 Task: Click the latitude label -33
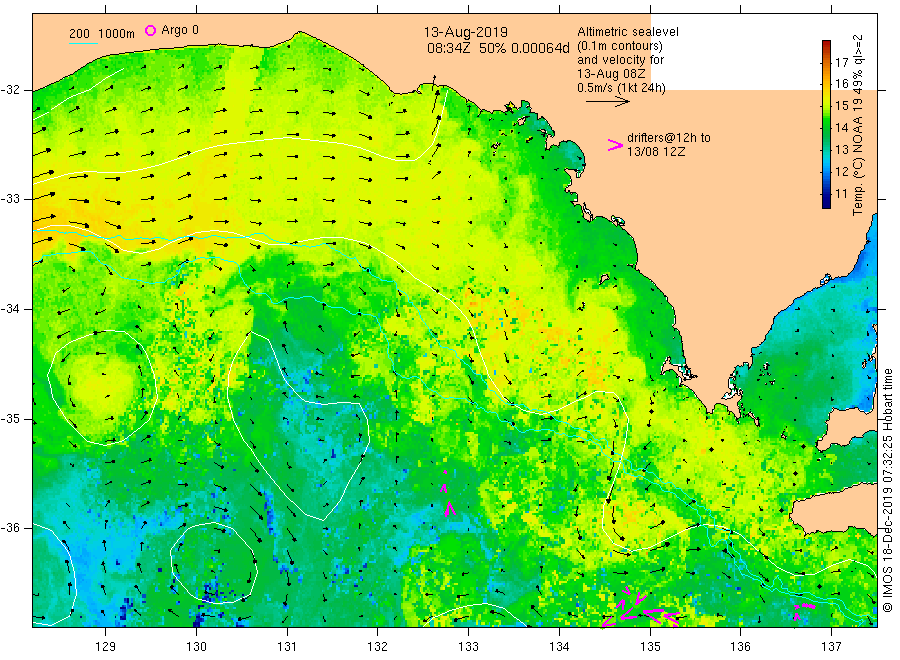pyautogui.click(x=10, y=199)
